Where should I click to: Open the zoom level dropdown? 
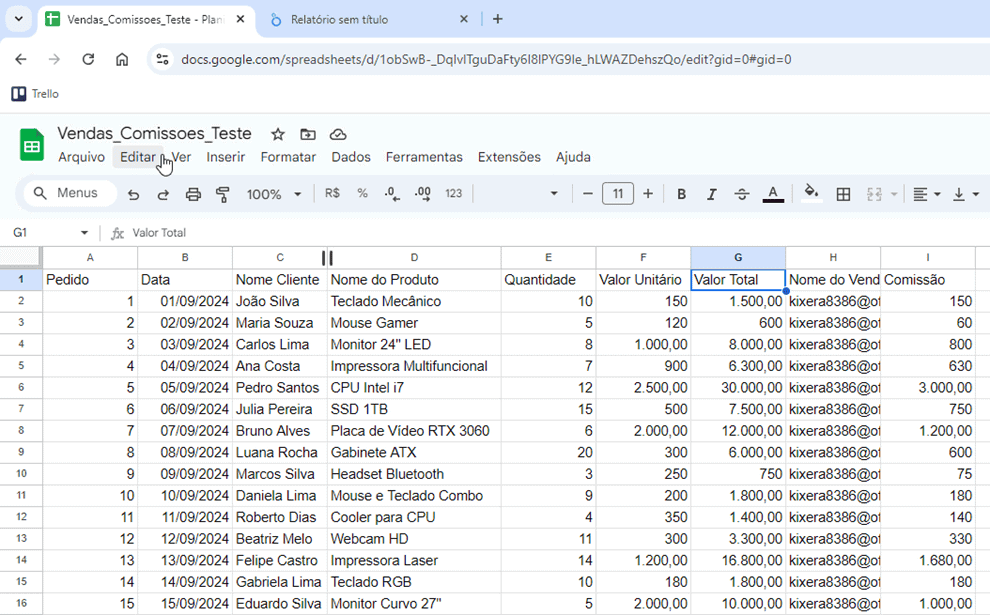click(x=273, y=194)
